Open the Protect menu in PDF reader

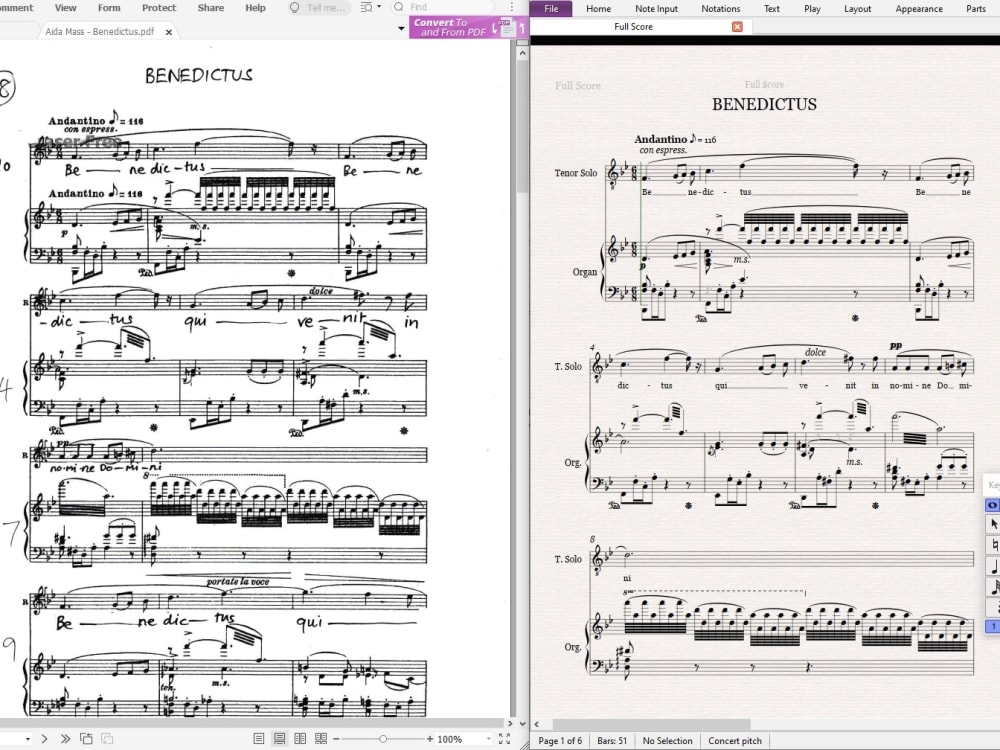point(159,8)
